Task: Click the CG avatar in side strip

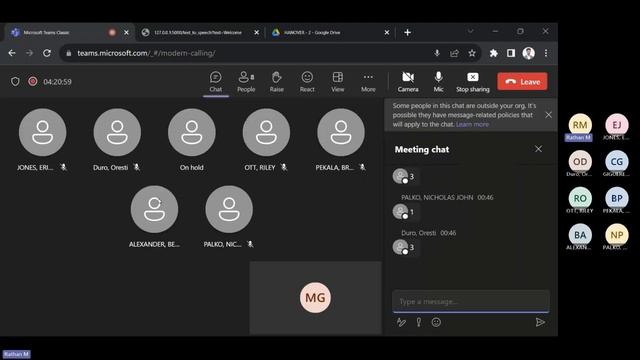Action: click(617, 162)
